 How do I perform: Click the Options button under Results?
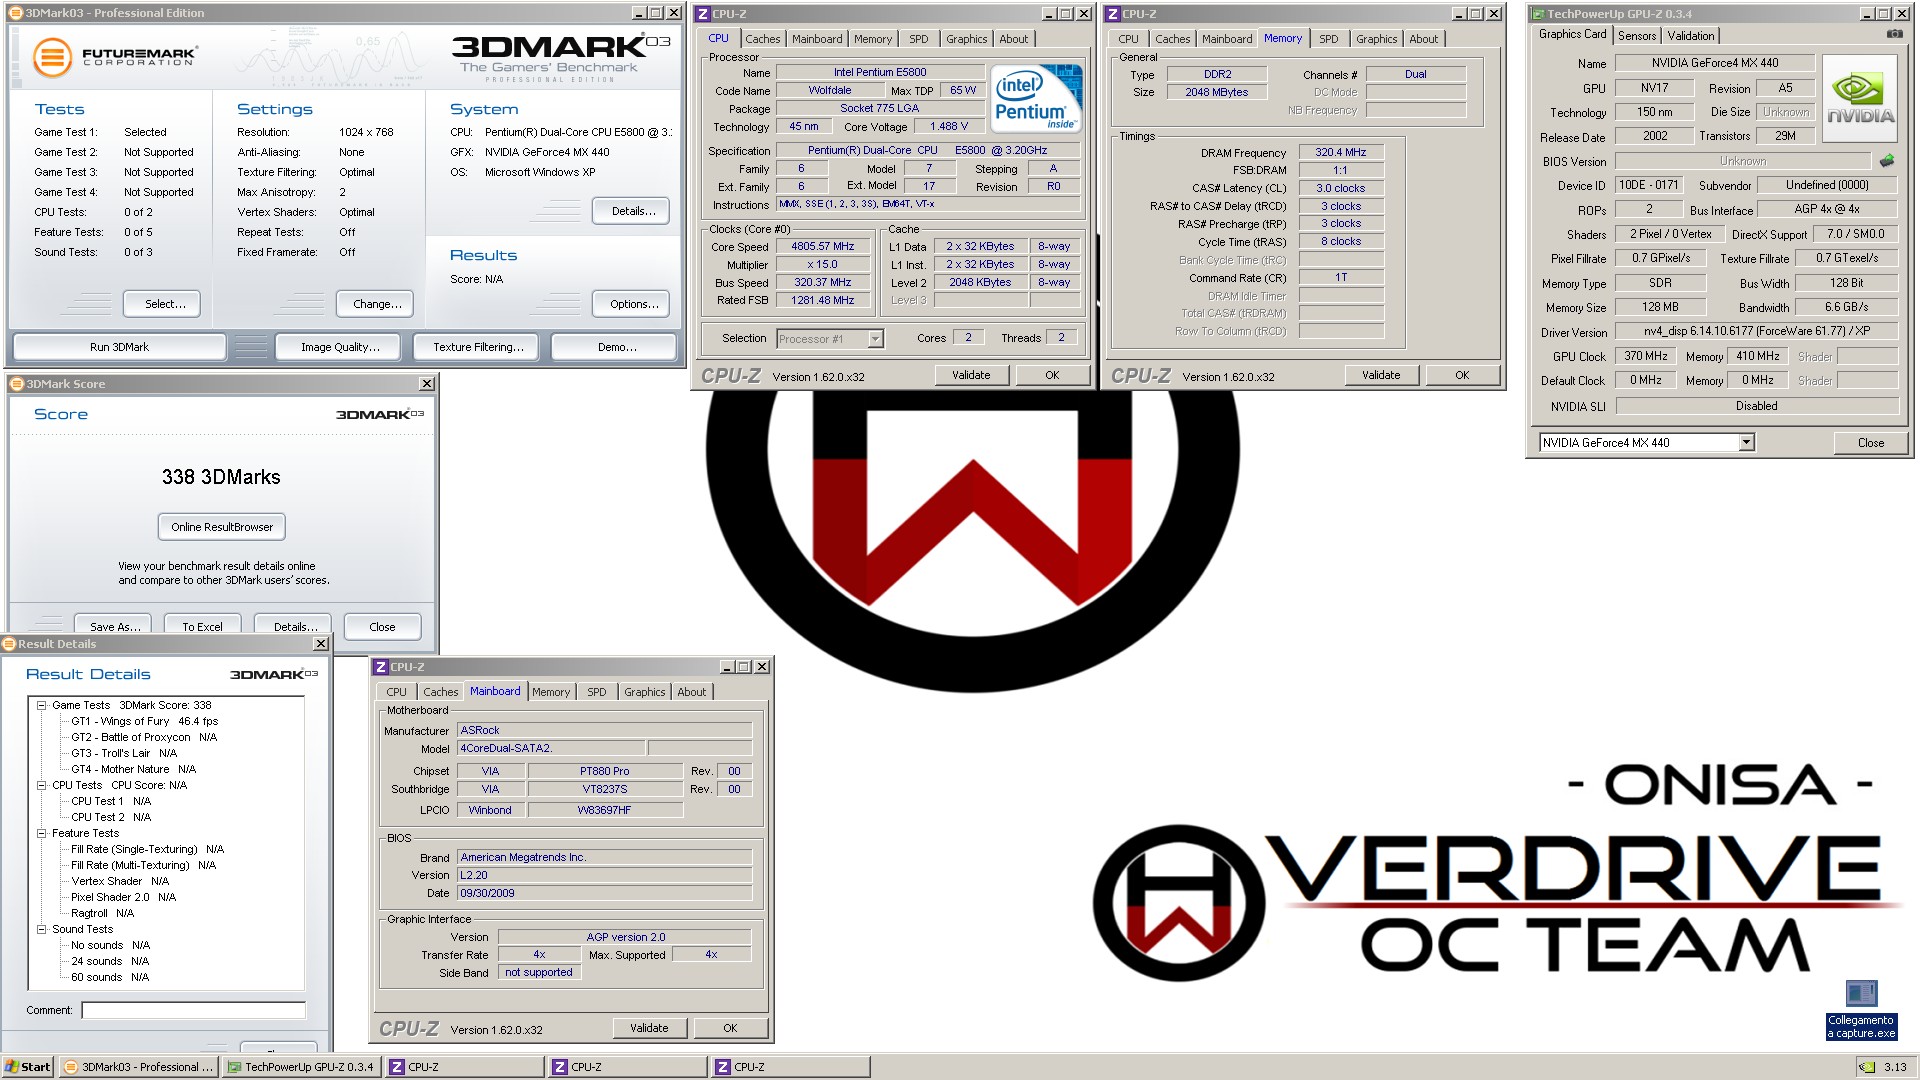coord(633,304)
